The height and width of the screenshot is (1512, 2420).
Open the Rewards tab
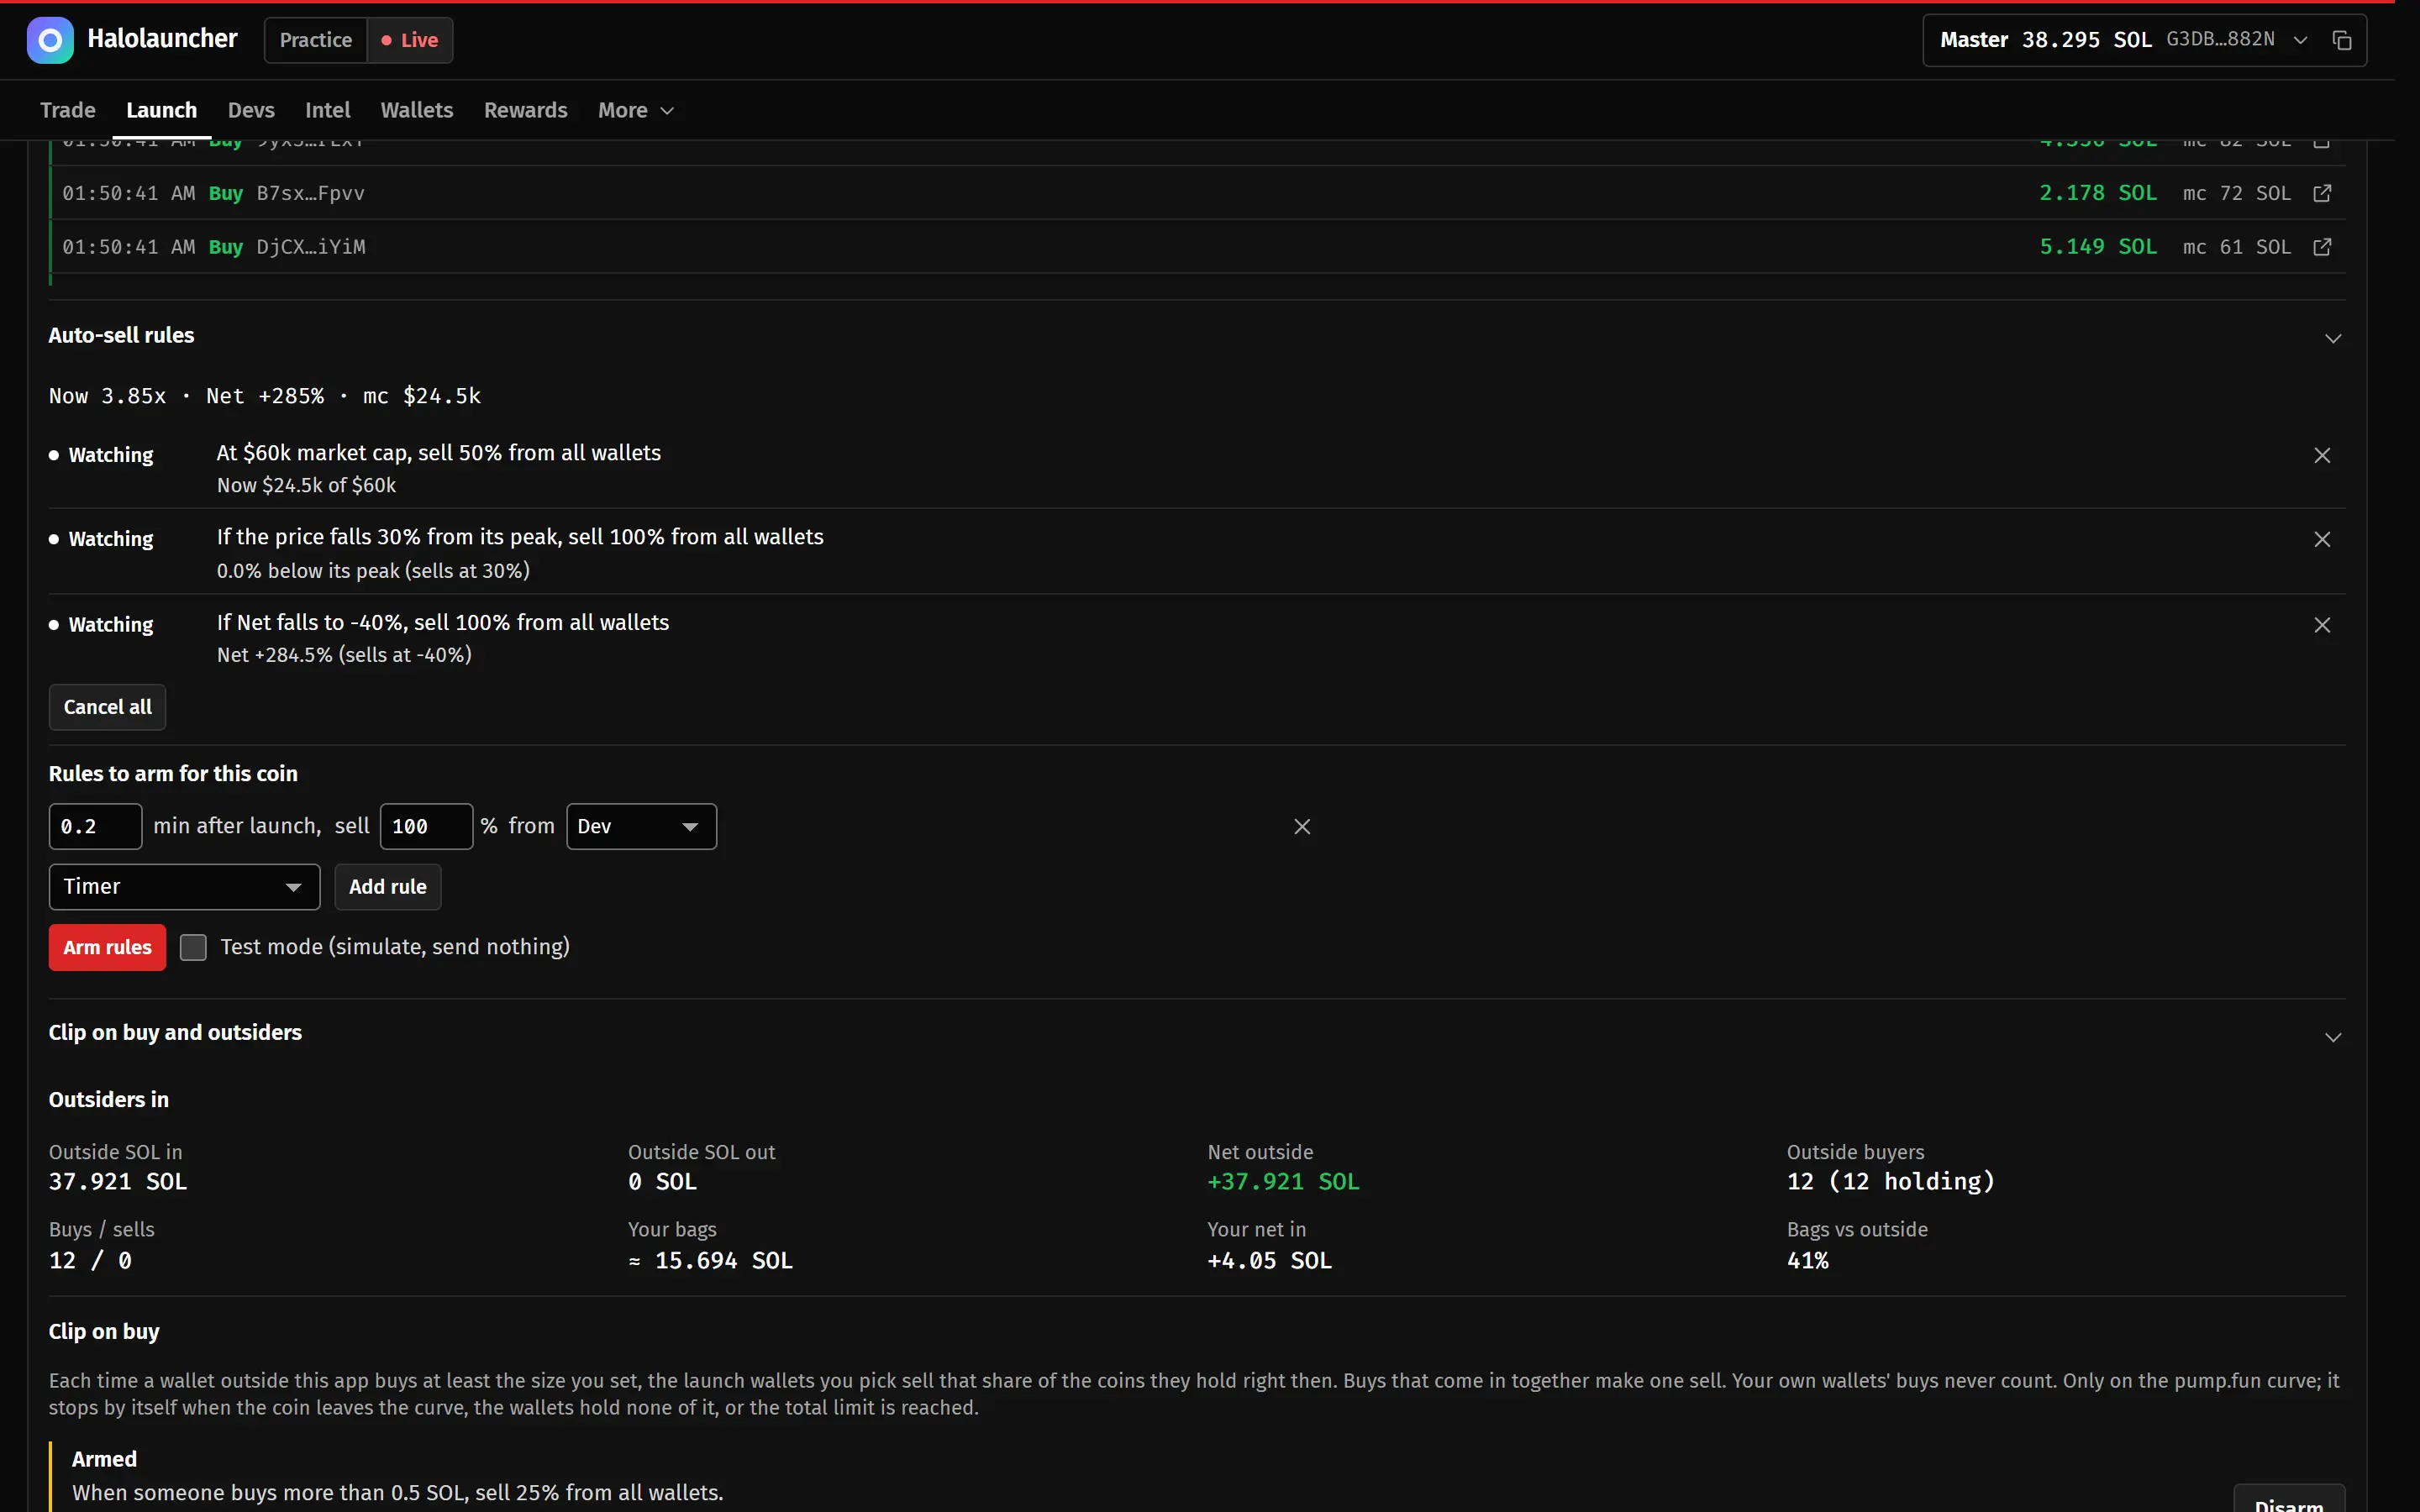(526, 110)
